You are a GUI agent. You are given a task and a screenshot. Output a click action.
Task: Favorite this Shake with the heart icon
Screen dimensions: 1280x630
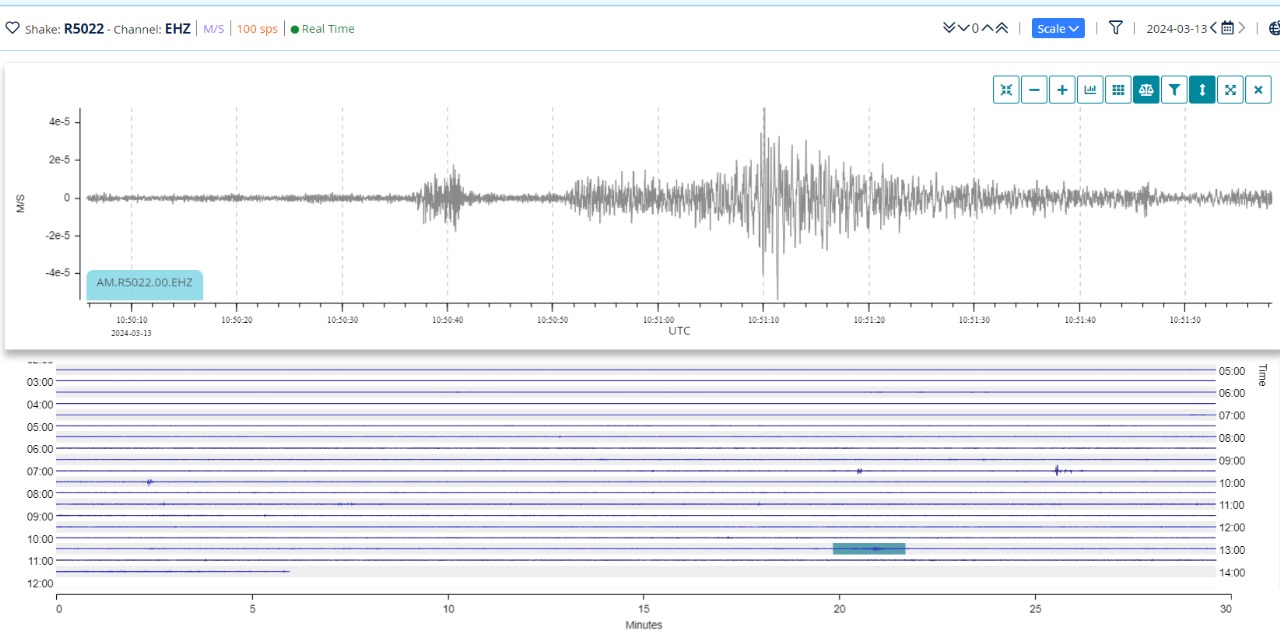point(12,29)
